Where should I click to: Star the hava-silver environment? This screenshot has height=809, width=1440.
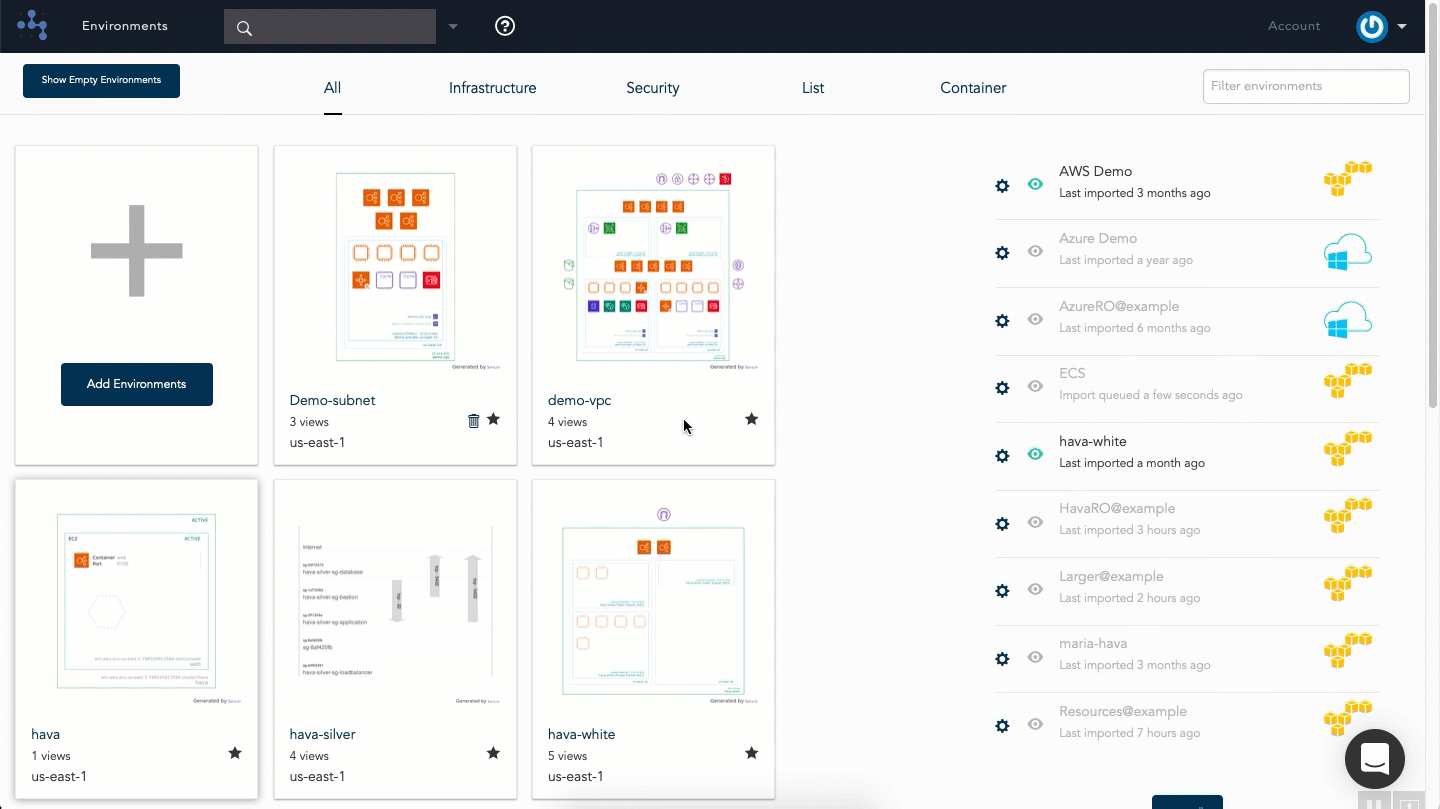[493, 753]
